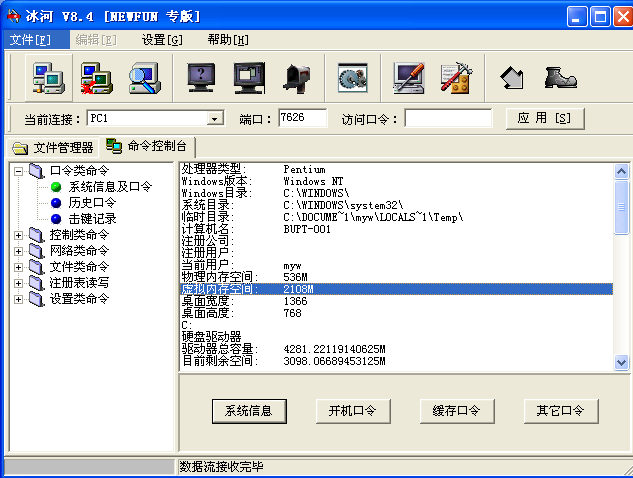Image resolution: width=633 pixels, height=478 pixels.
Task: Select the 目前剩余空间 row
Action: click(396, 361)
